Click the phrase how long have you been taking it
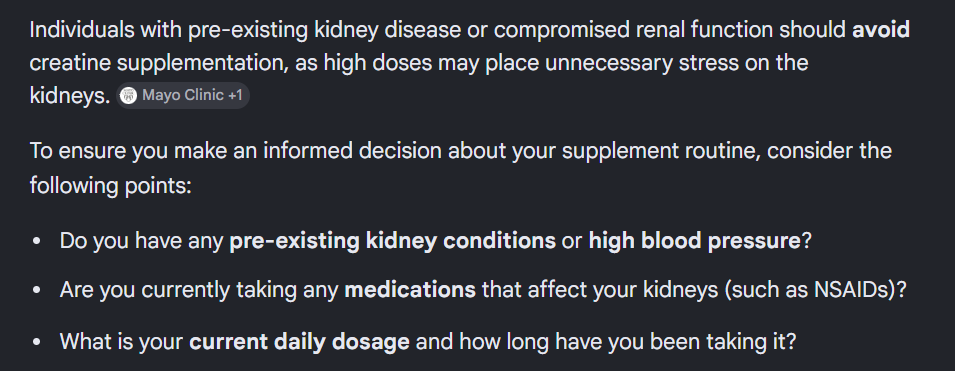955x371 pixels. tap(627, 342)
